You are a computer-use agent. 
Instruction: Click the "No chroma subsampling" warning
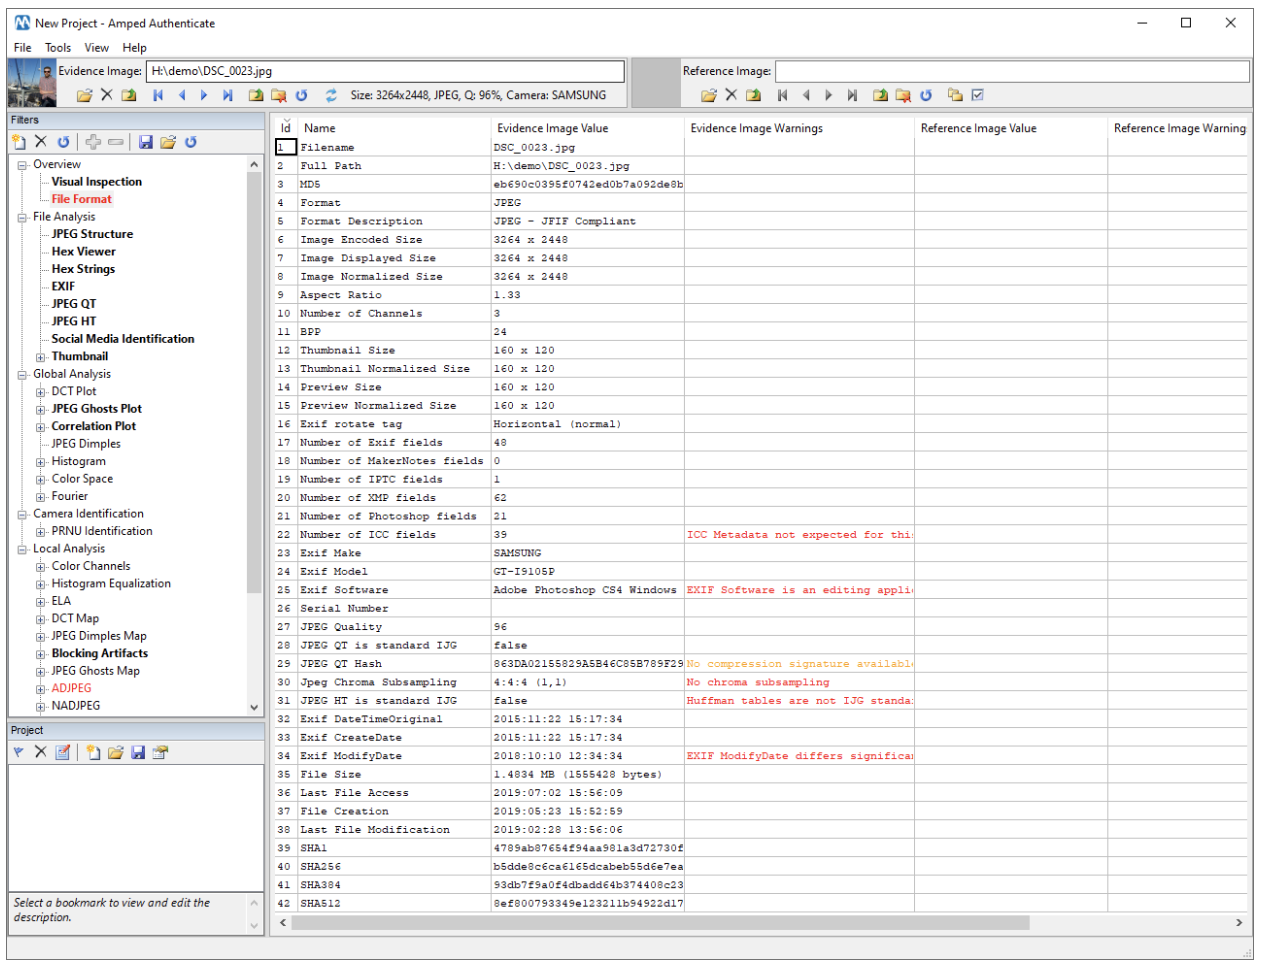[758, 682]
